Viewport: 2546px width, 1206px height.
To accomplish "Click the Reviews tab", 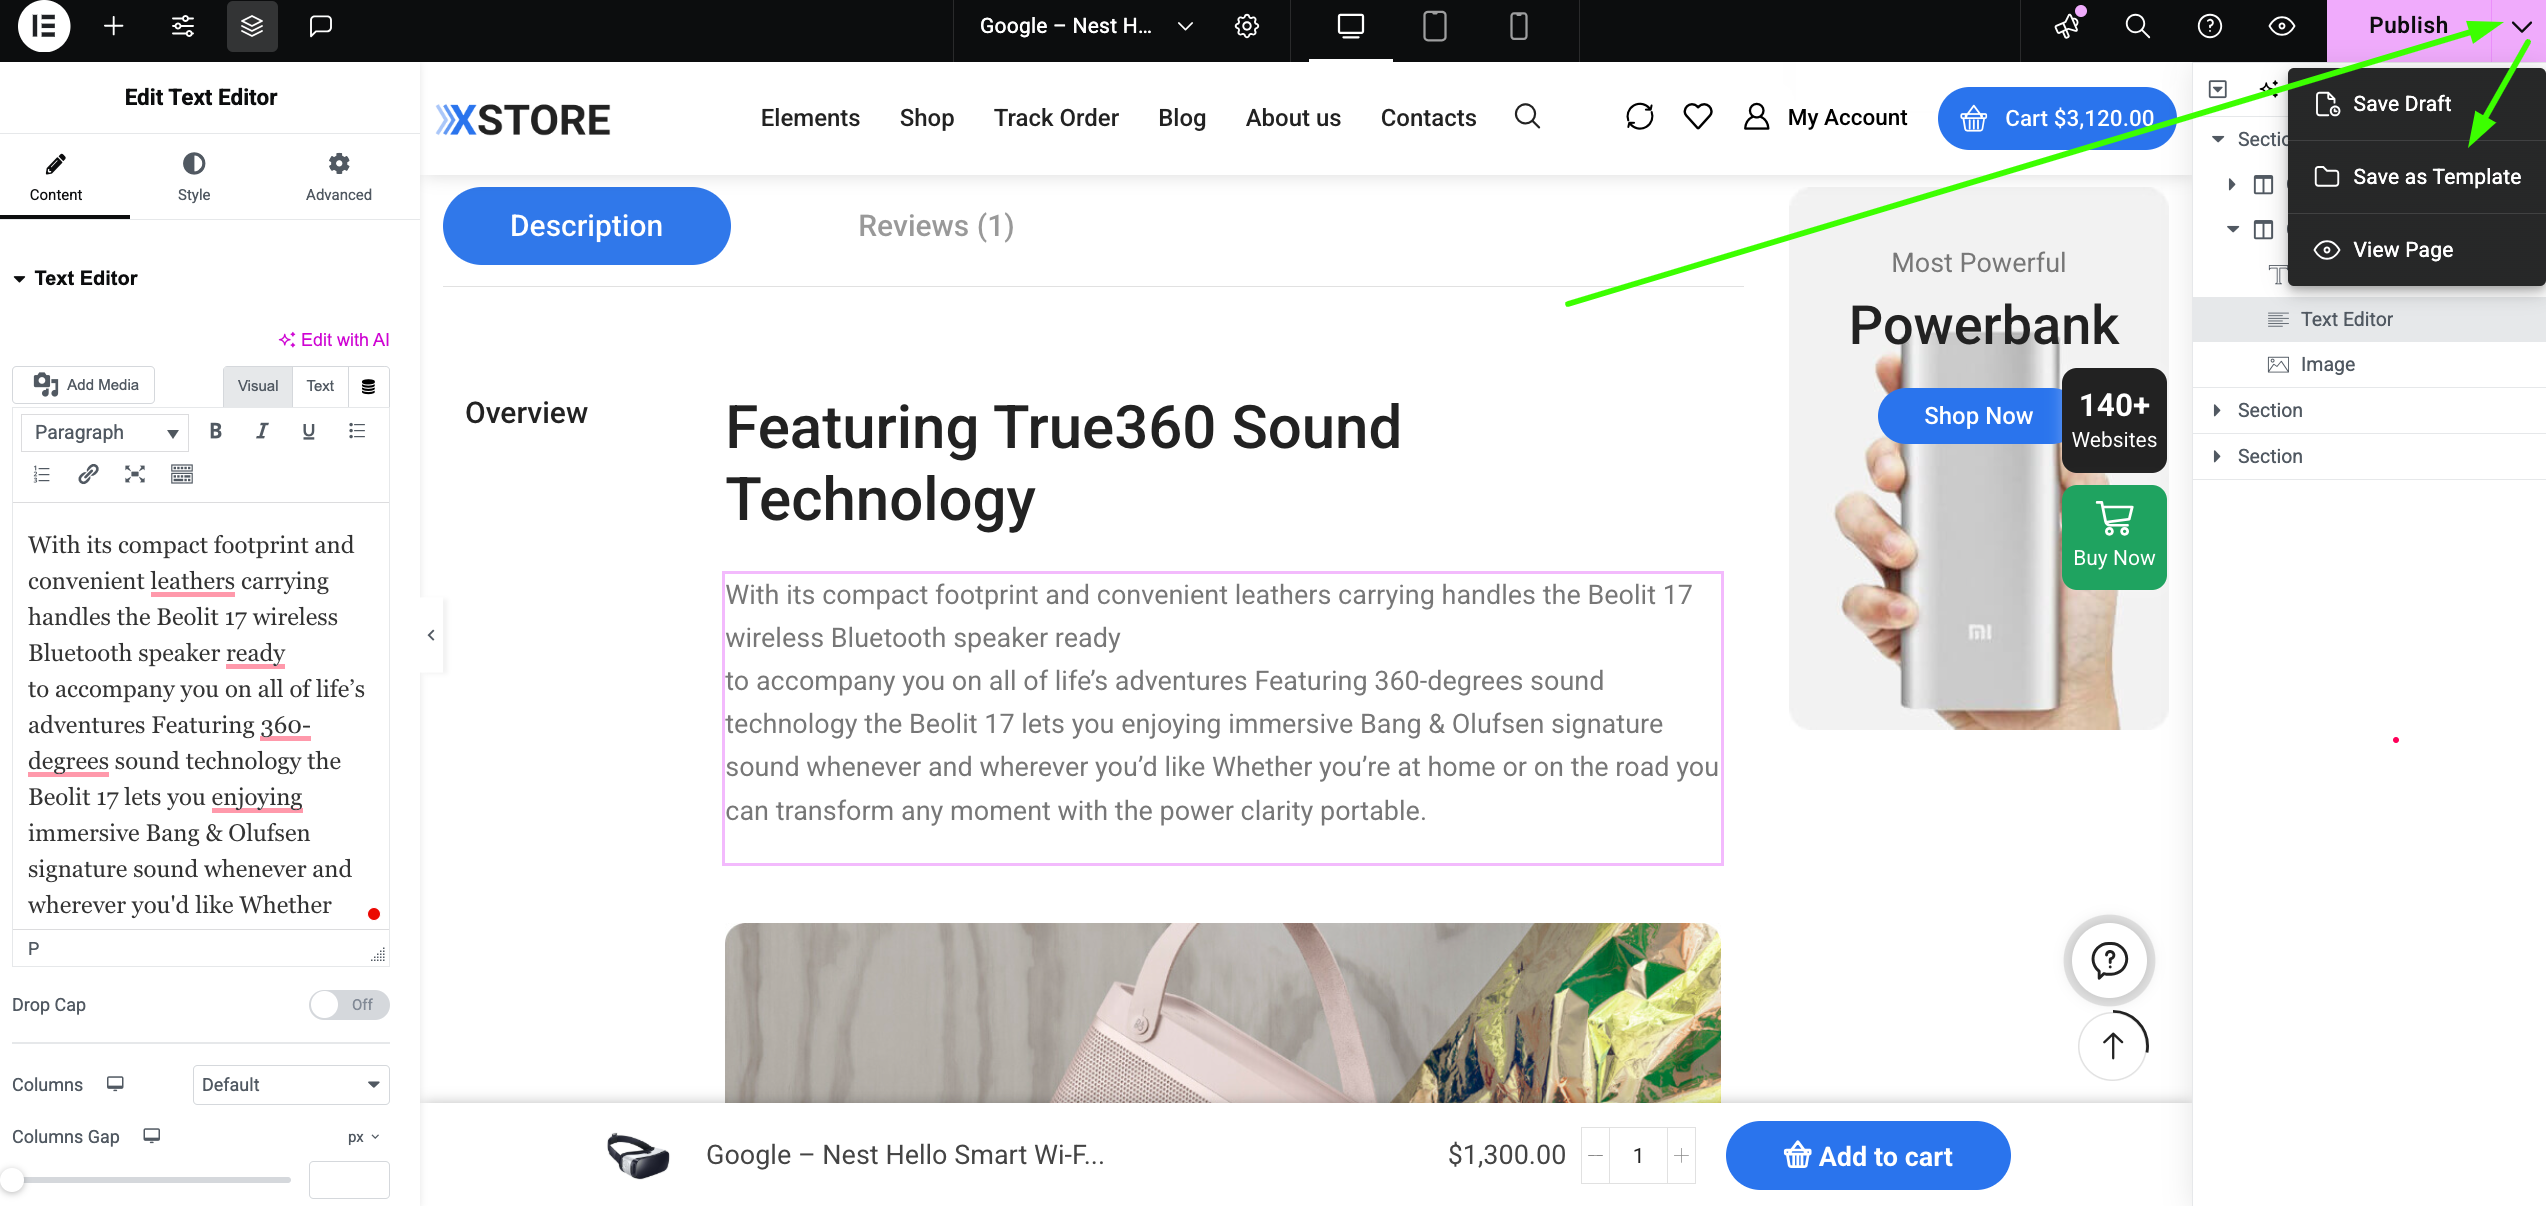I will click(935, 226).
